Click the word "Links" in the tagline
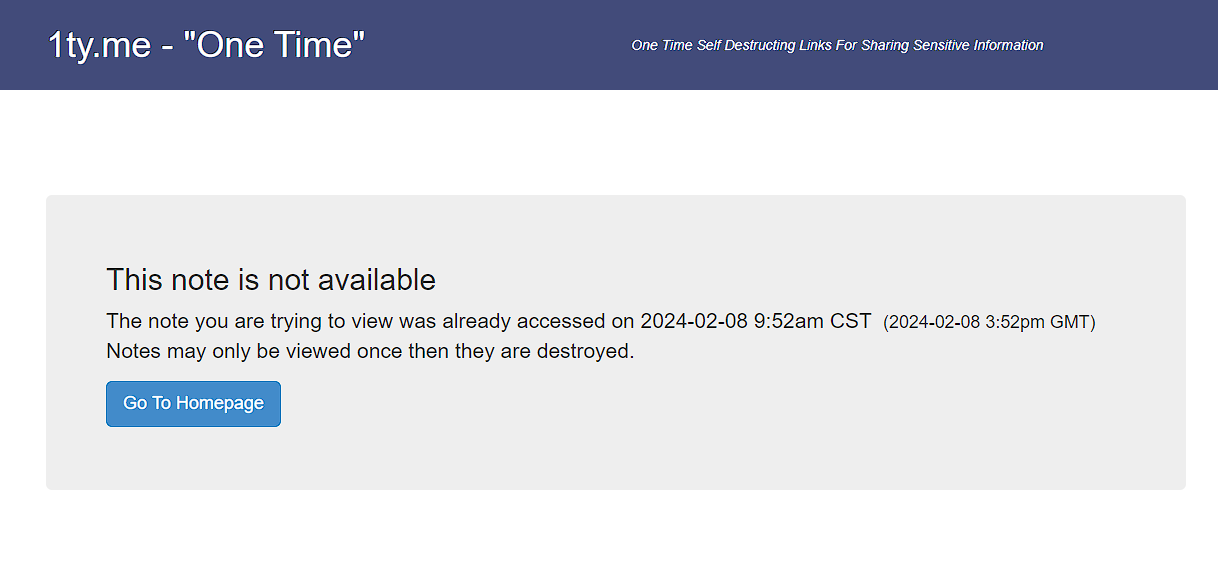 (815, 45)
